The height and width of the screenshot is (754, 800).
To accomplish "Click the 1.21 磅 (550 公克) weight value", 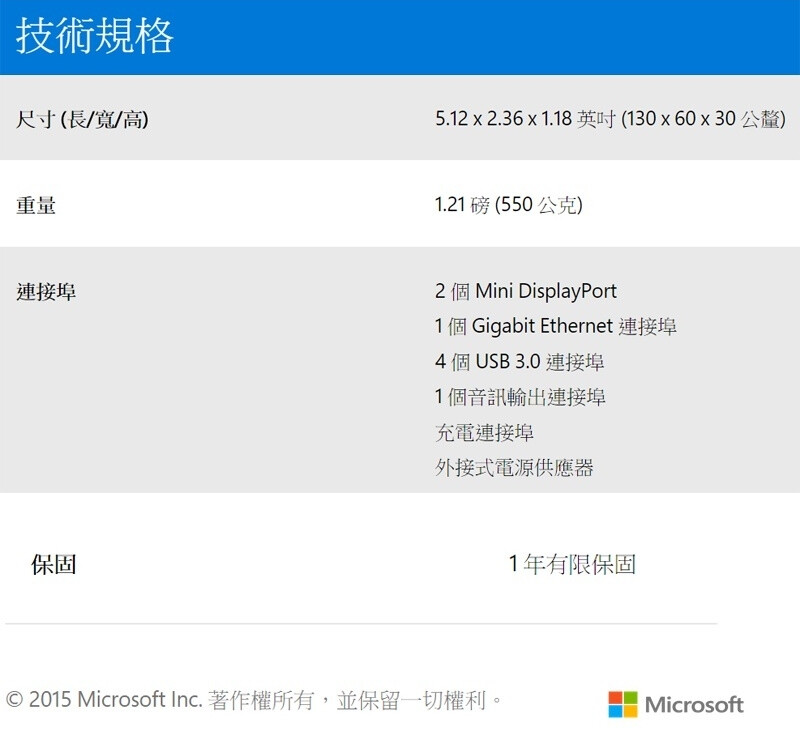I will point(509,205).
